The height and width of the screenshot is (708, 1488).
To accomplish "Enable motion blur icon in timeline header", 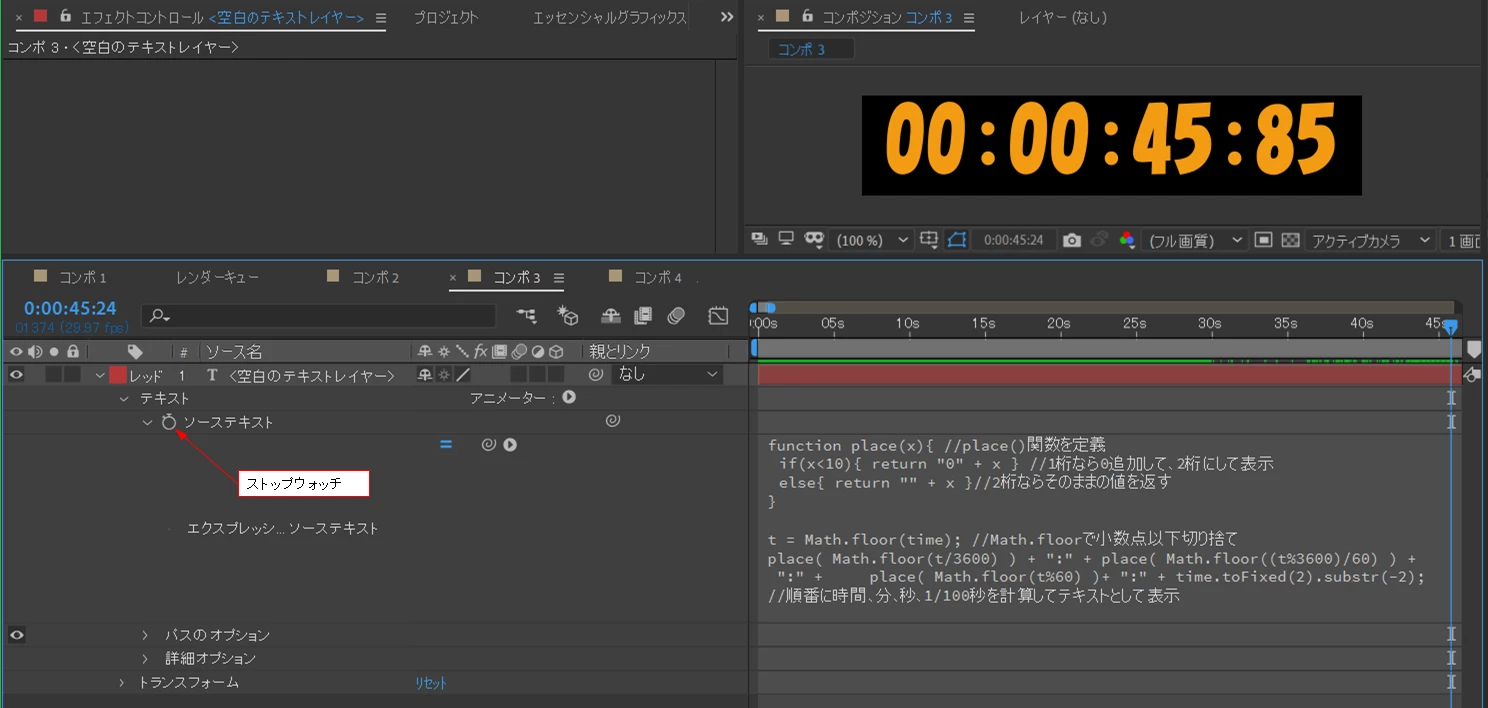I will pos(676,316).
